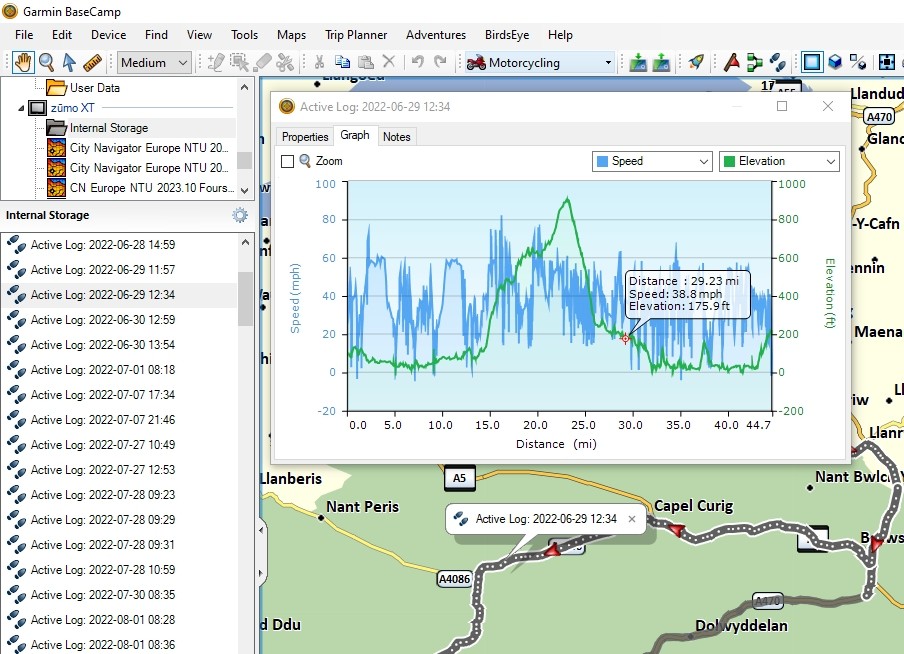Collapse the zūmo XT device tree node
The image size is (904, 654).
pyautogui.click(x=21, y=108)
